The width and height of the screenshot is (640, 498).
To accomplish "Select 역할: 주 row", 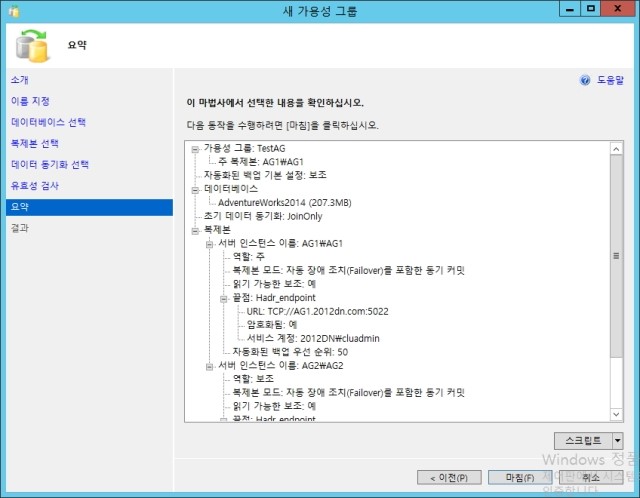I will point(249,256).
